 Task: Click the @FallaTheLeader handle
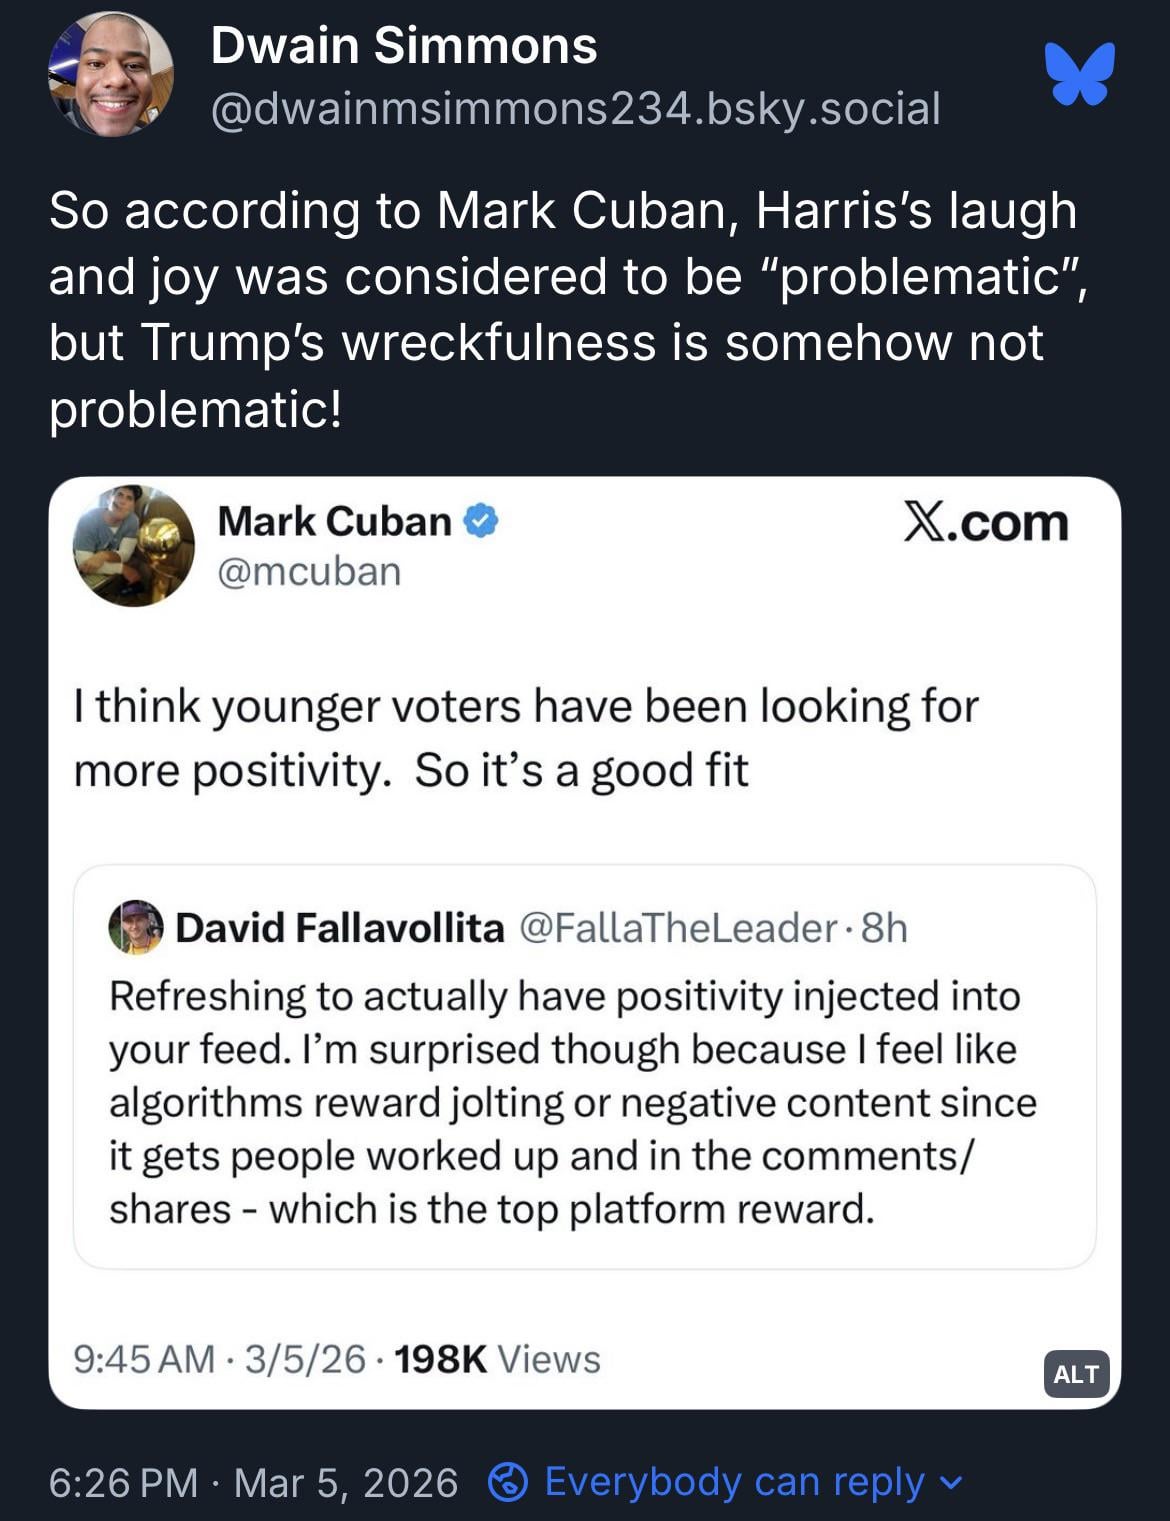point(678,928)
